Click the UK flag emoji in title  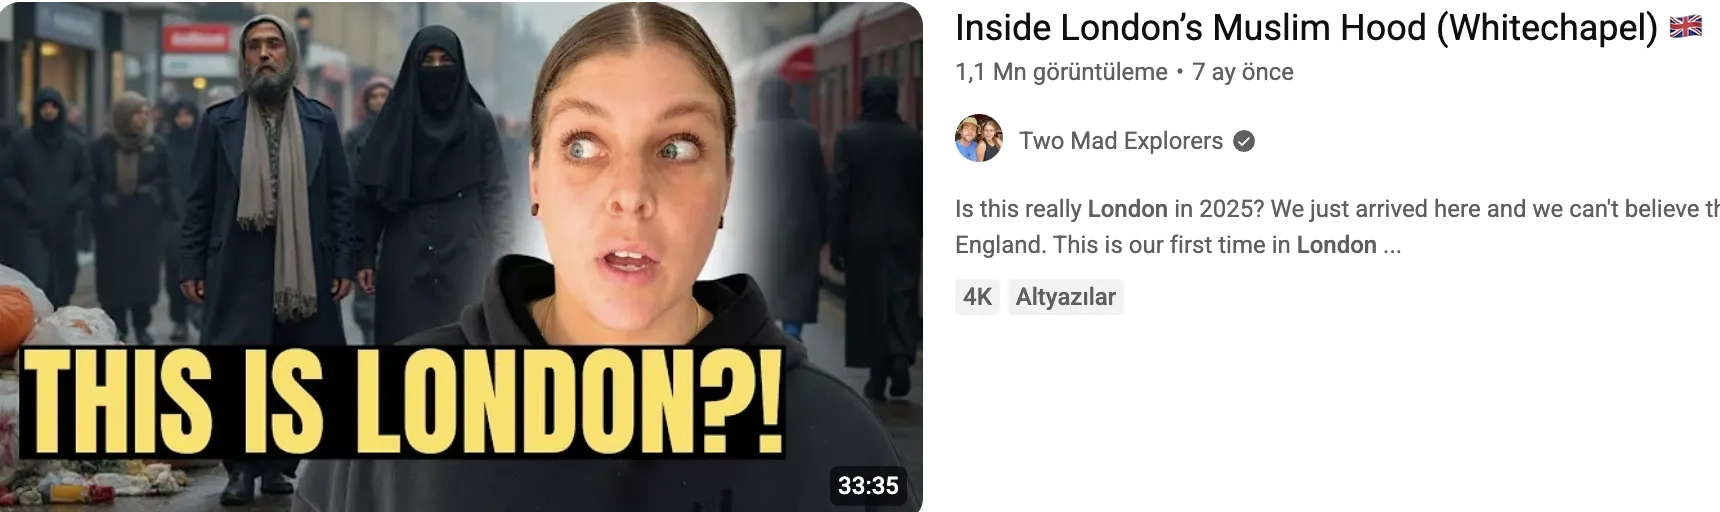(1686, 27)
